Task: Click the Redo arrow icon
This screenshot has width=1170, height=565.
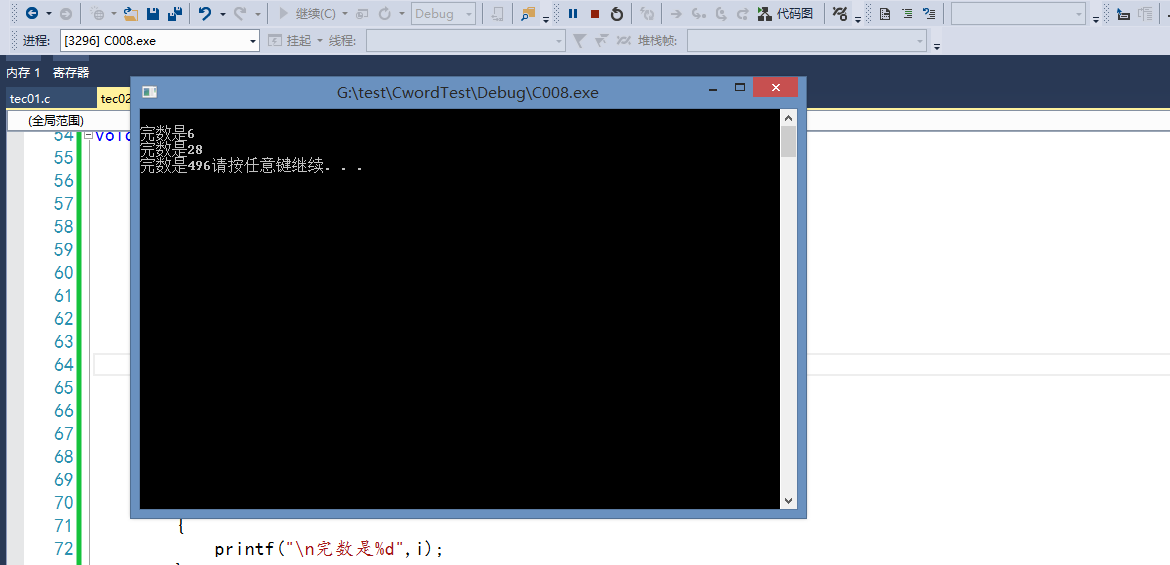Action: [x=240, y=13]
